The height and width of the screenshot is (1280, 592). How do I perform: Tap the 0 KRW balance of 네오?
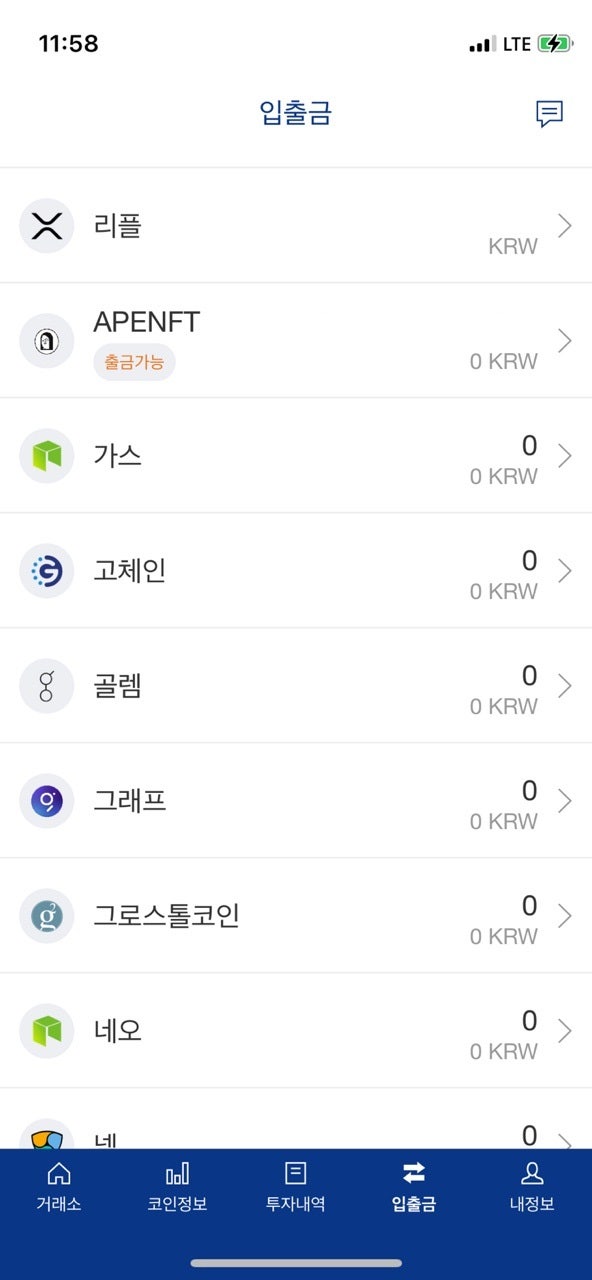point(504,1052)
